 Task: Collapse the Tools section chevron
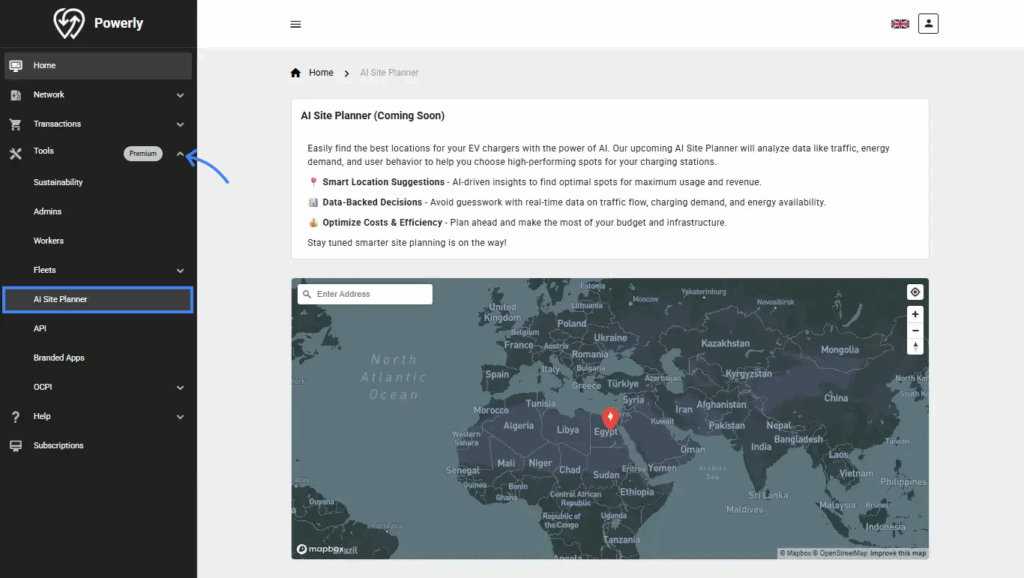coord(180,153)
